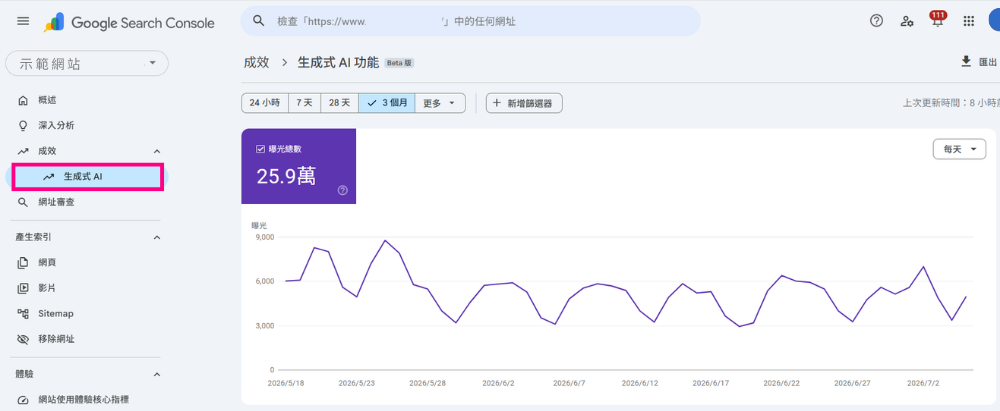The width and height of the screenshot is (1000, 411).
Task: Collapse the 成效 sidebar section
Action: coord(157,151)
